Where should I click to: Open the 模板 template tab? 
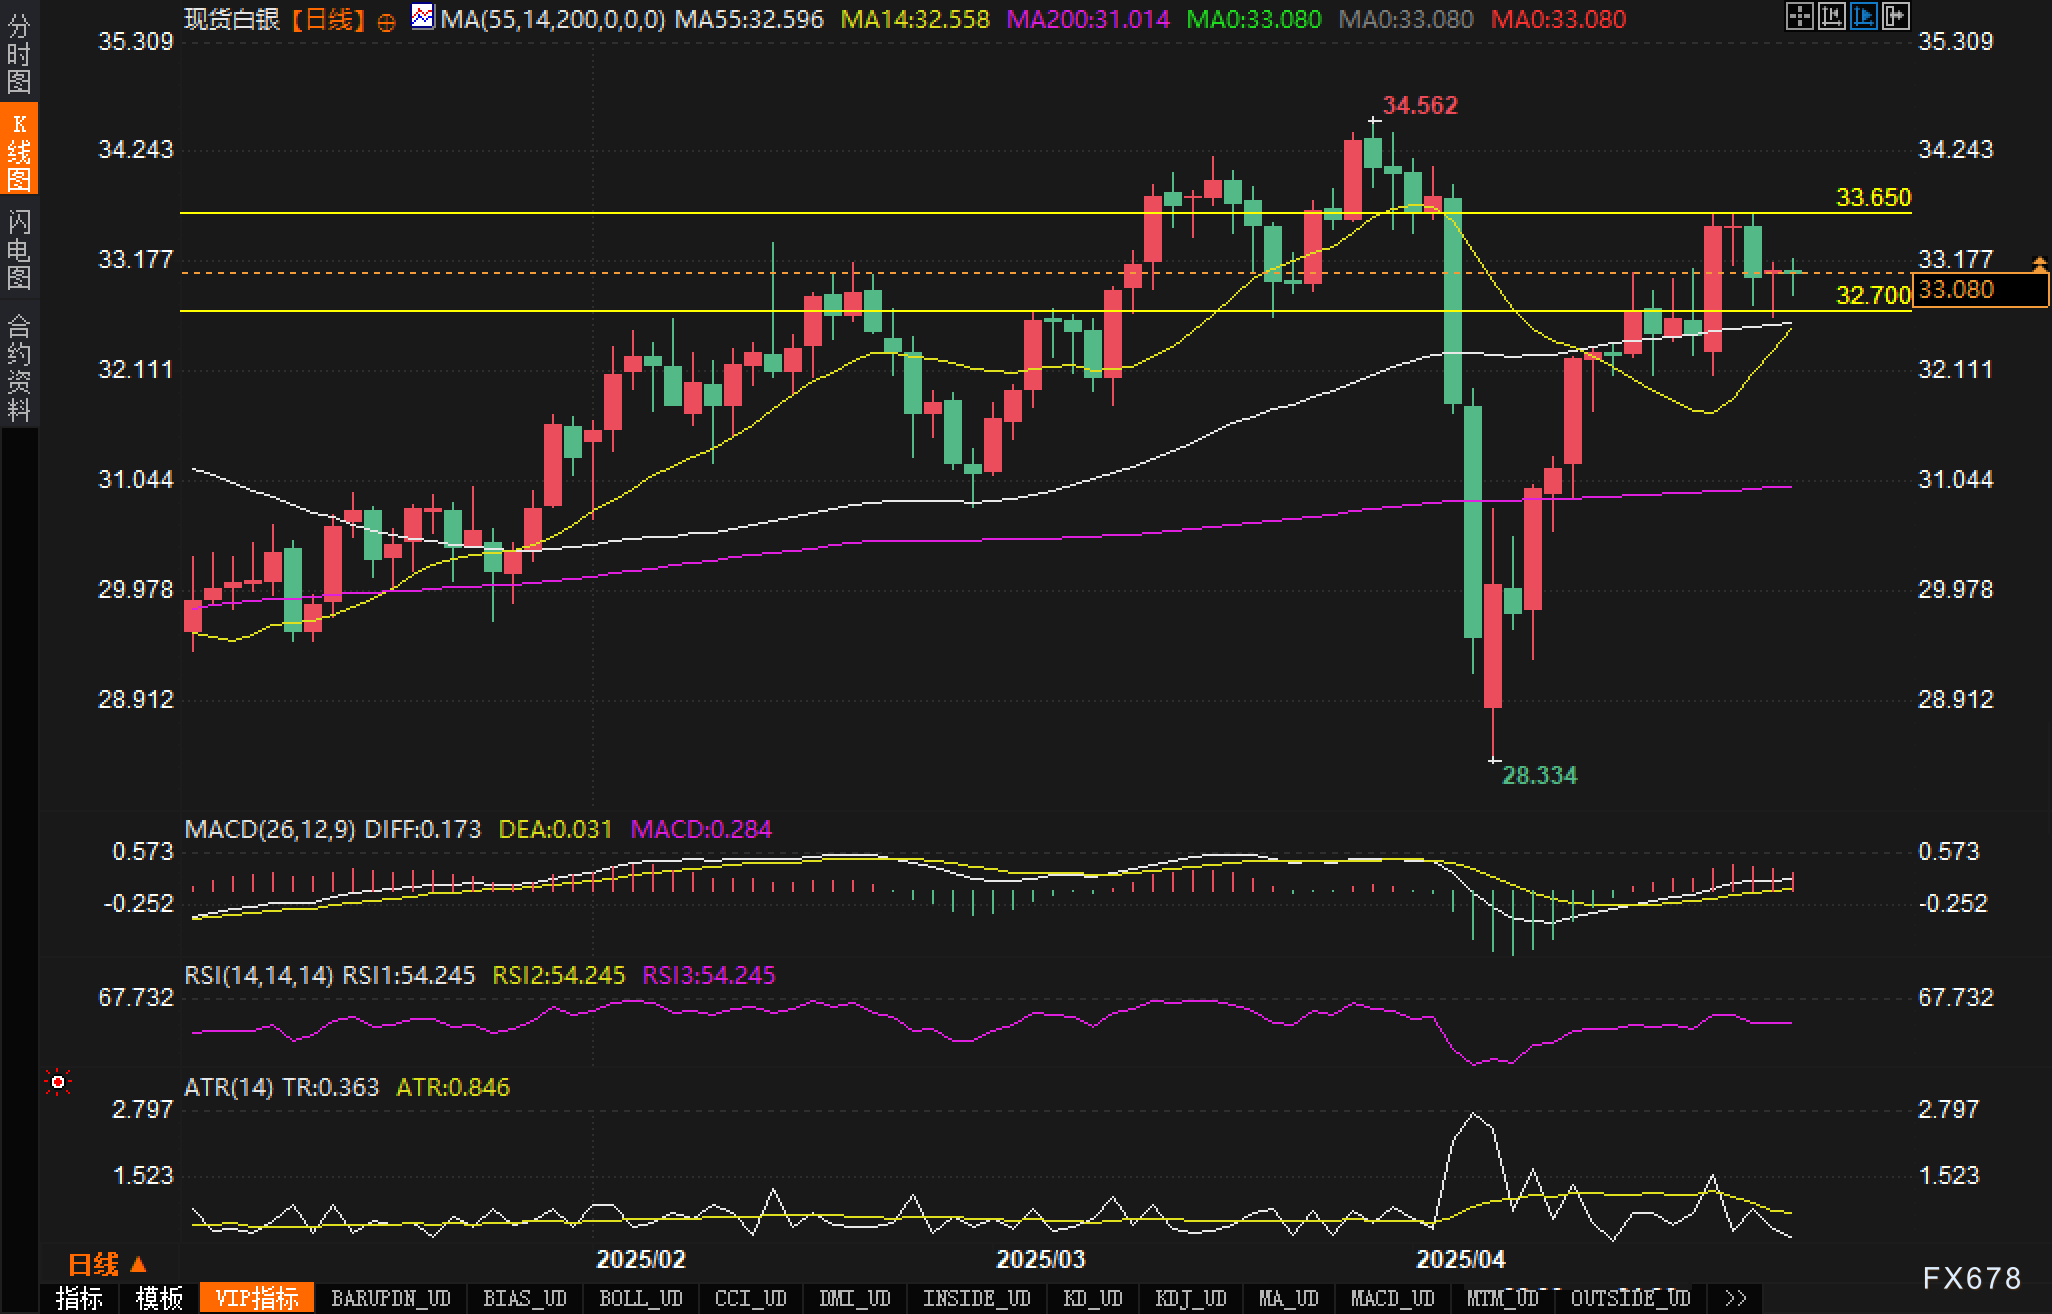(159, 1298)
